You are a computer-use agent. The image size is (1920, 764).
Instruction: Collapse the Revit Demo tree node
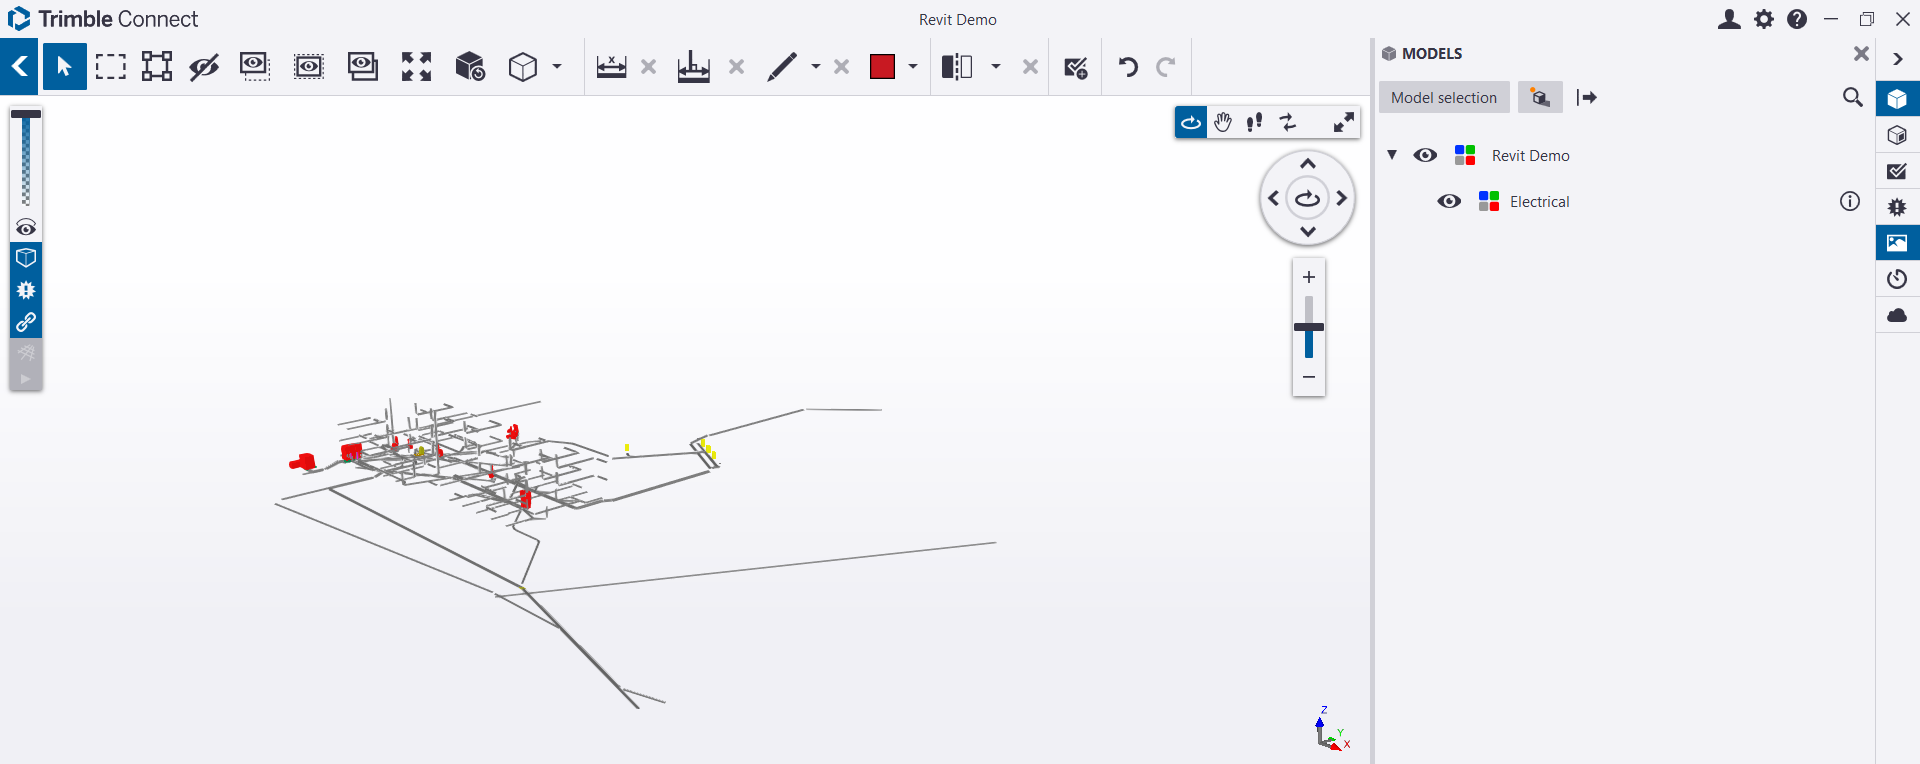1392,155
